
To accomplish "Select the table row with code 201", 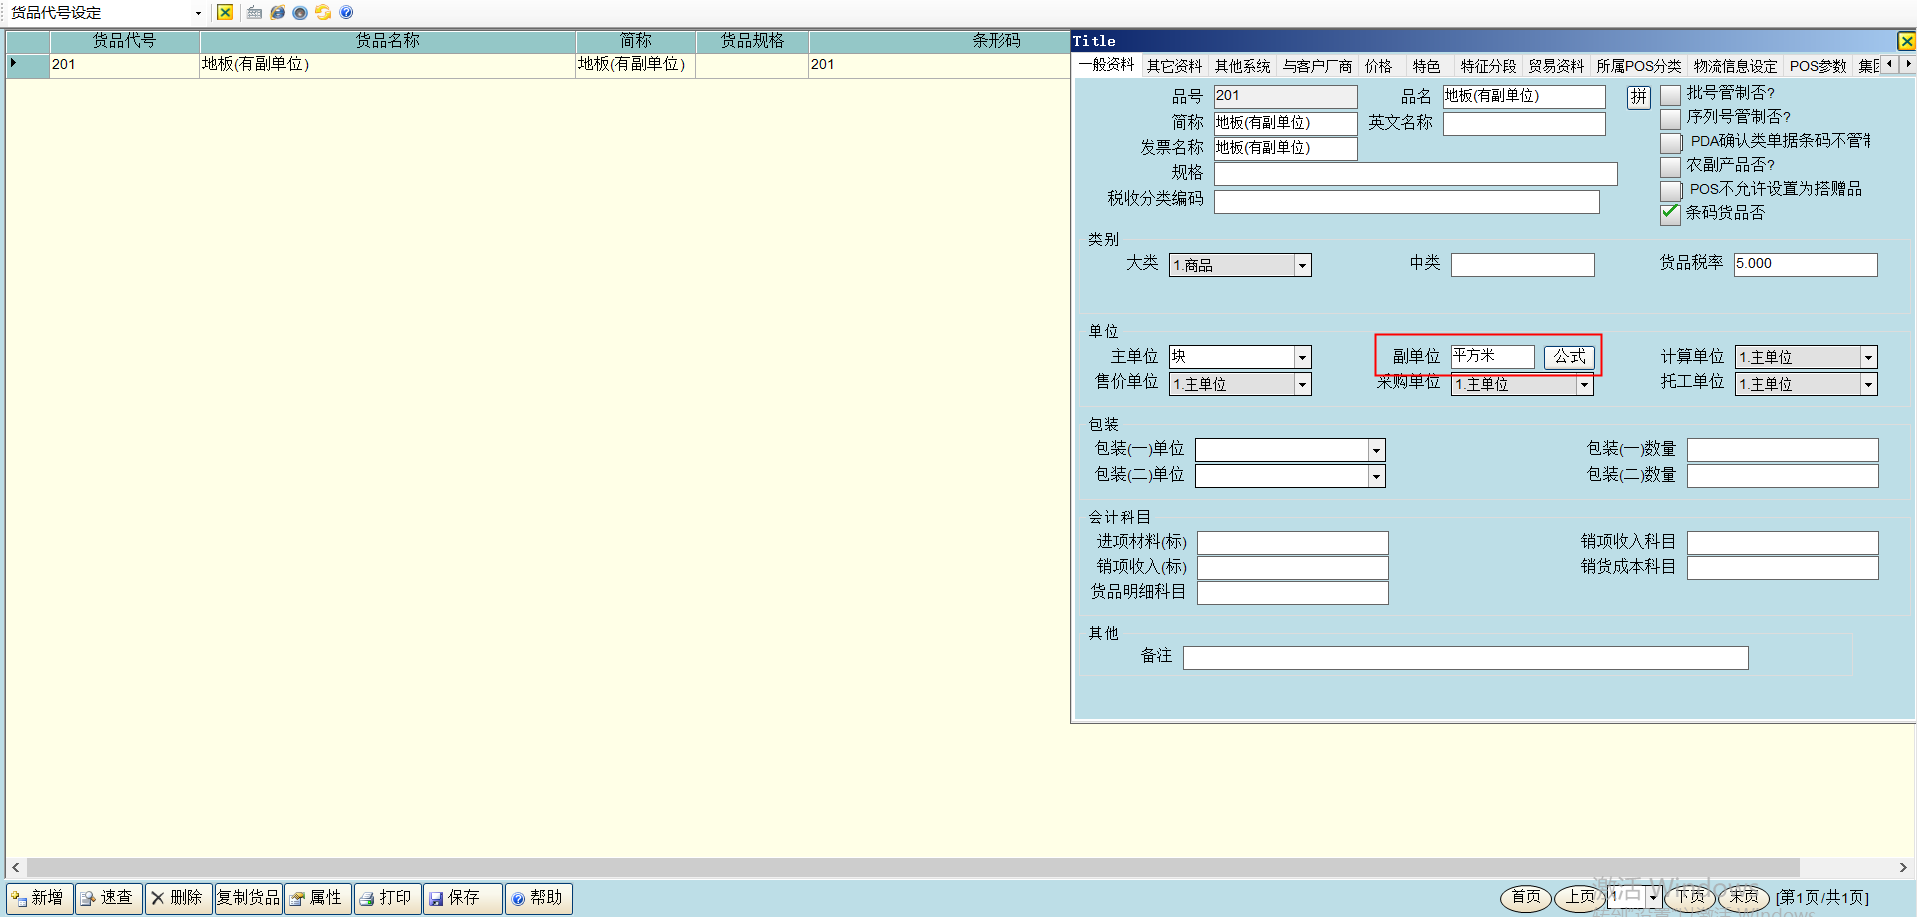I will pyautogui.click(x=538, y=65).
